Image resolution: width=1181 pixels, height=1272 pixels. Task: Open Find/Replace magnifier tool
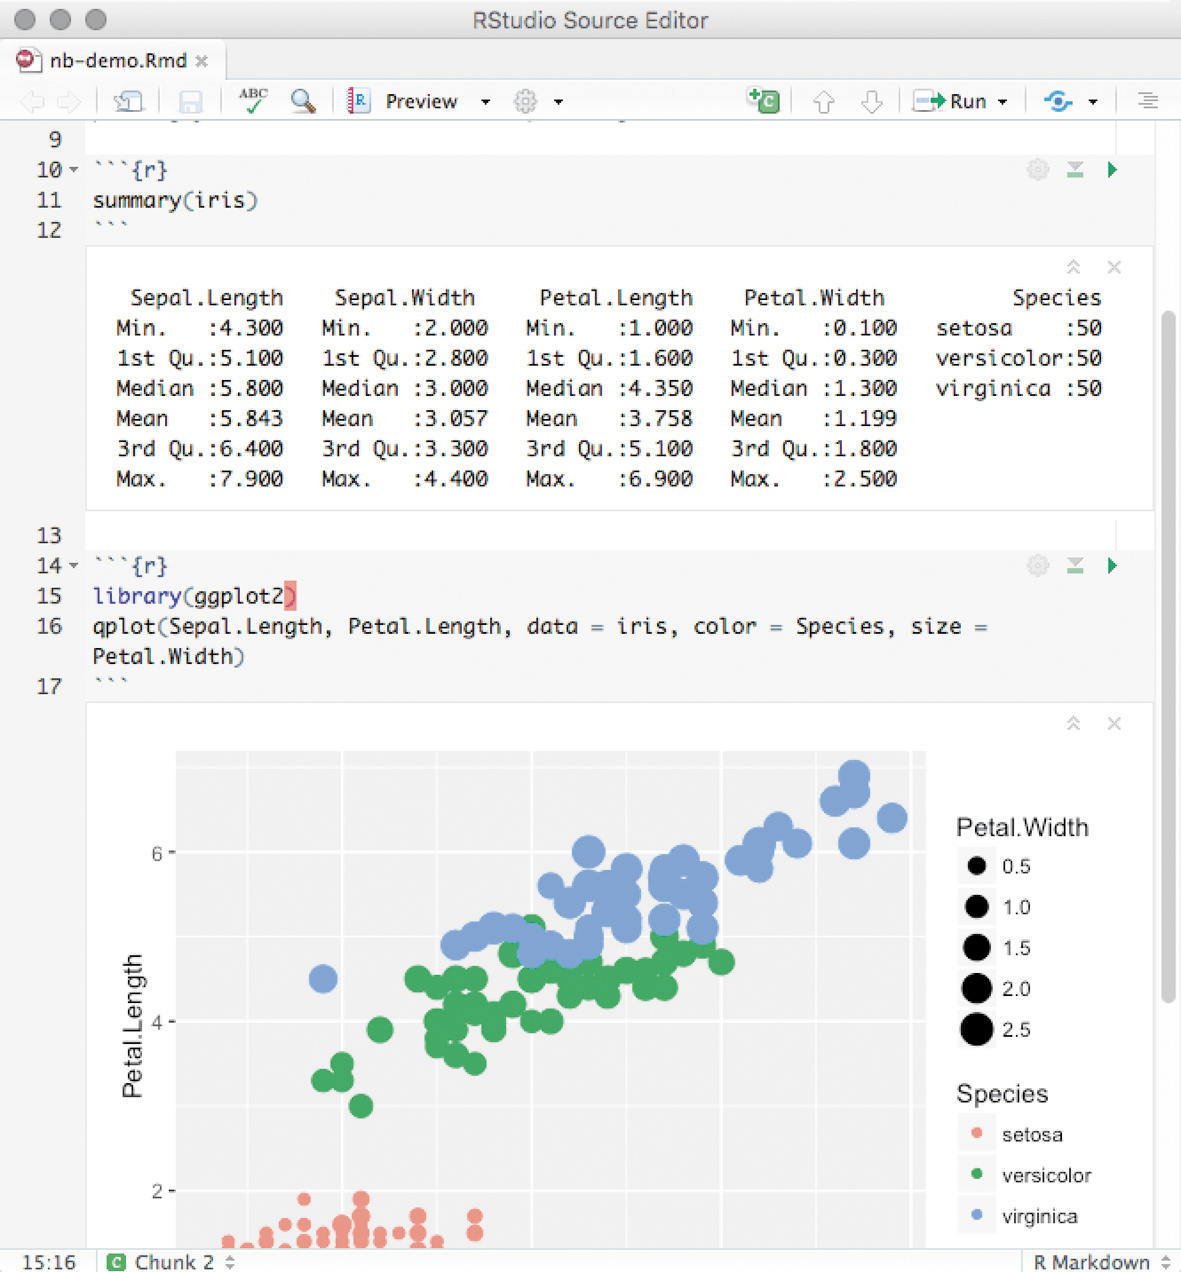(303, 101)
